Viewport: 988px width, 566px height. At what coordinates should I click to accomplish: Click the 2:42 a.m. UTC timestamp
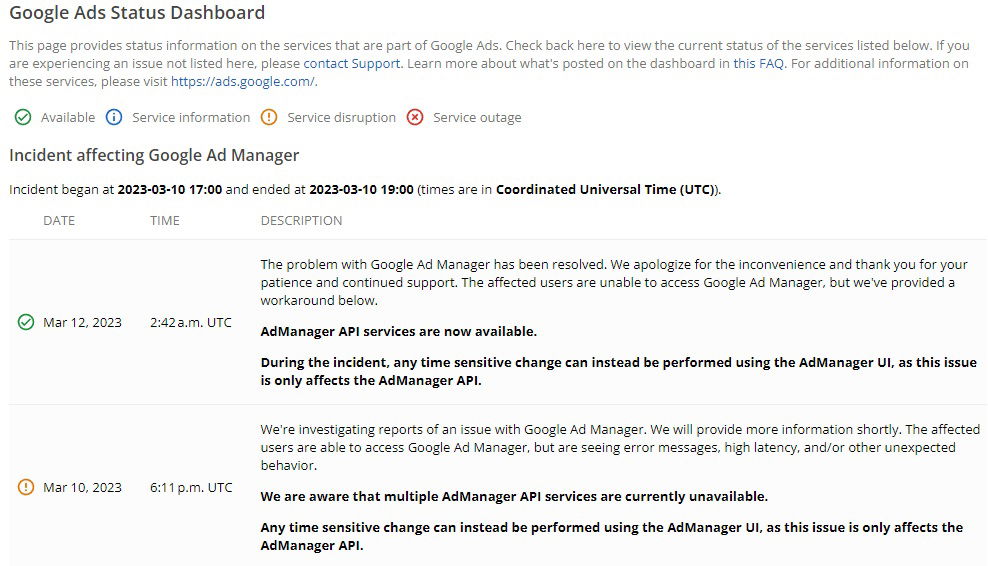(191, 322)
